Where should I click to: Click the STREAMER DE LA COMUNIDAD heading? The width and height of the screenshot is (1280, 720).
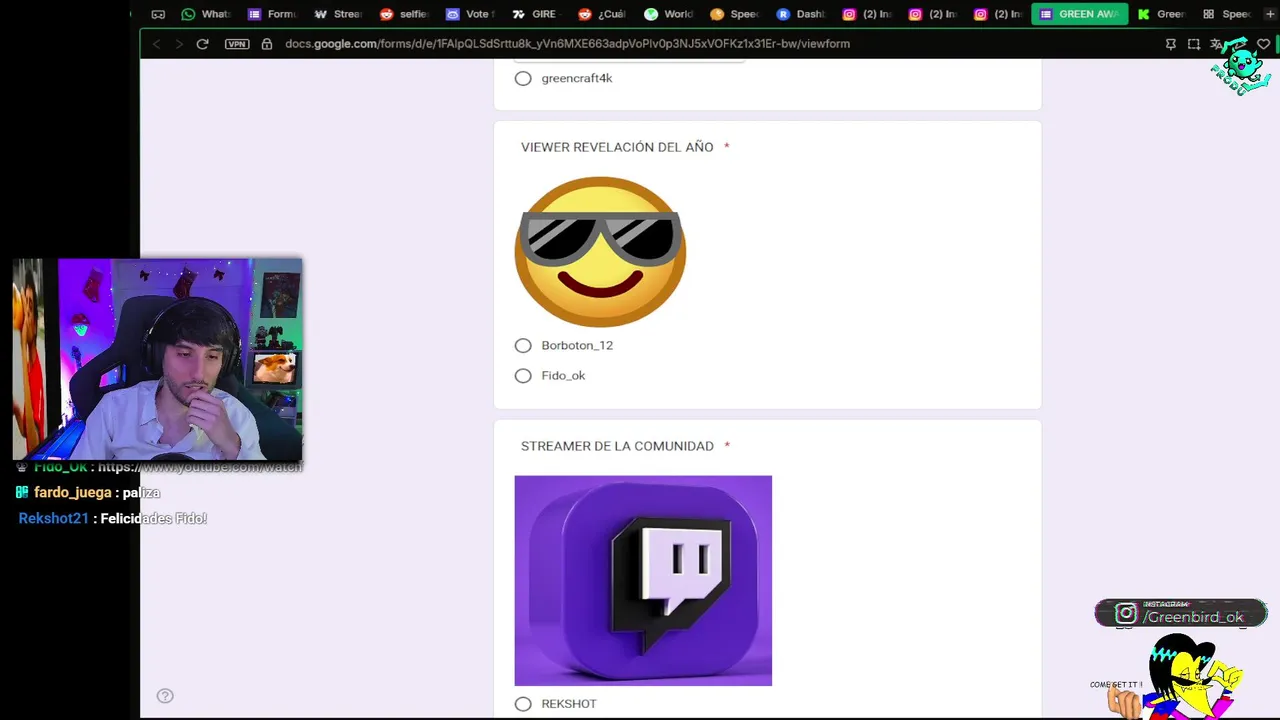pos(617,446)
